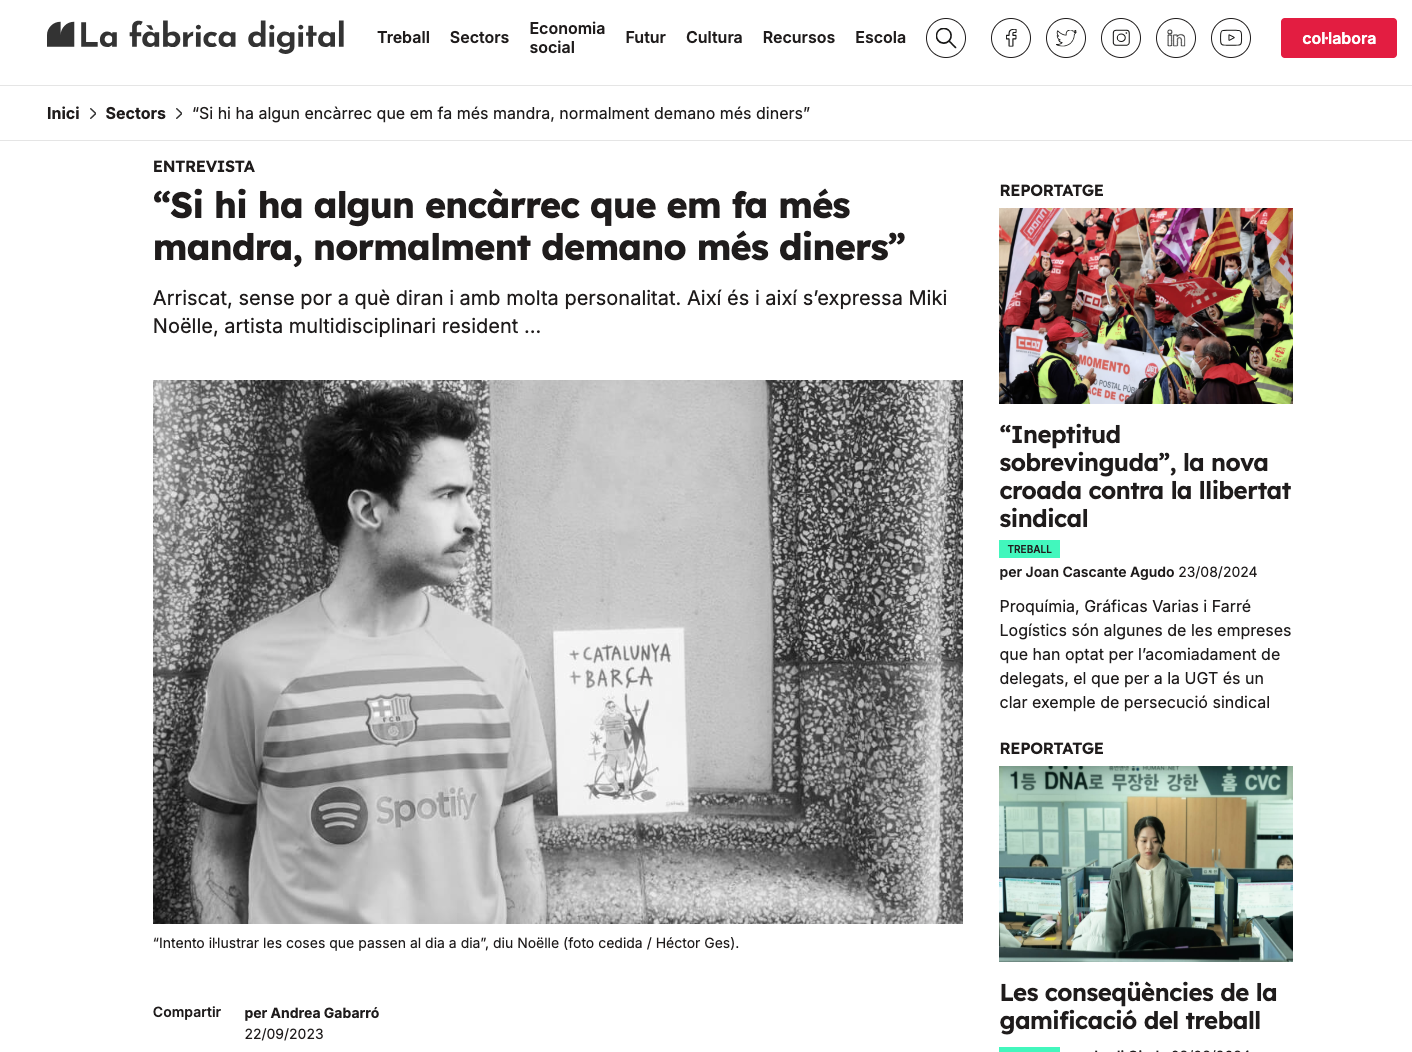Open the LinkedIn social icon
This screenshot has height=1052, width=1412.
1175,38
